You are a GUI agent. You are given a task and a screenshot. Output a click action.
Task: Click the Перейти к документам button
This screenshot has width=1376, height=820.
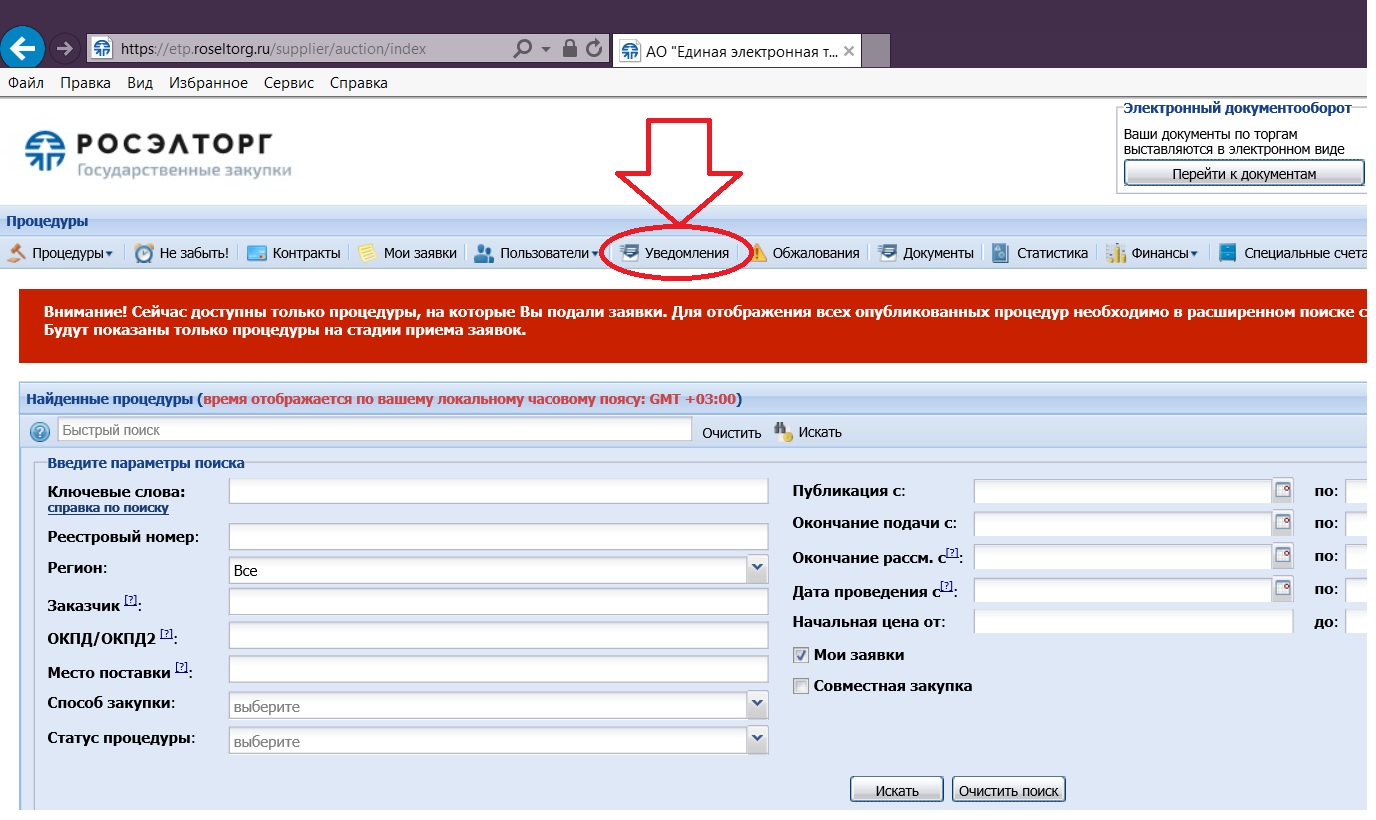click(1243, 174)
